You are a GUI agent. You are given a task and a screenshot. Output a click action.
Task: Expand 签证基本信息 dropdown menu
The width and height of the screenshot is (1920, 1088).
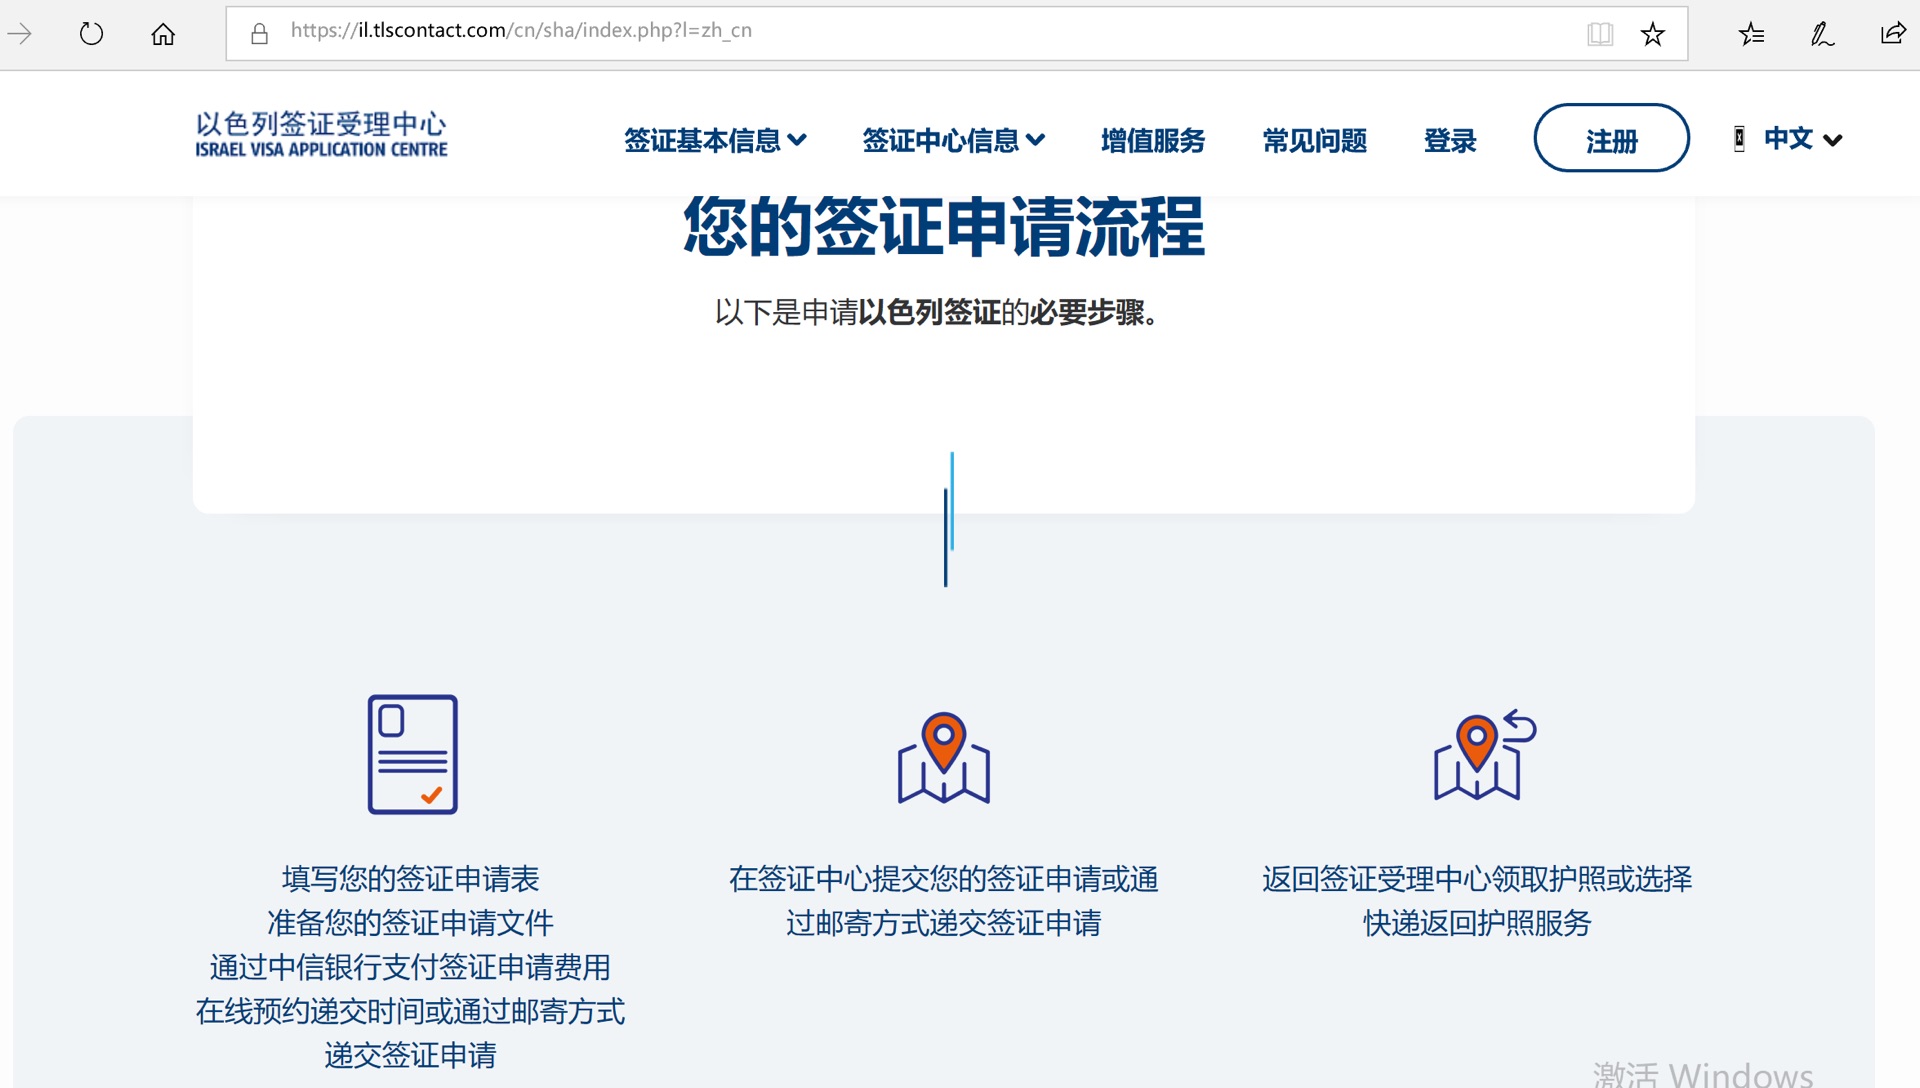[x=715, y=140]
